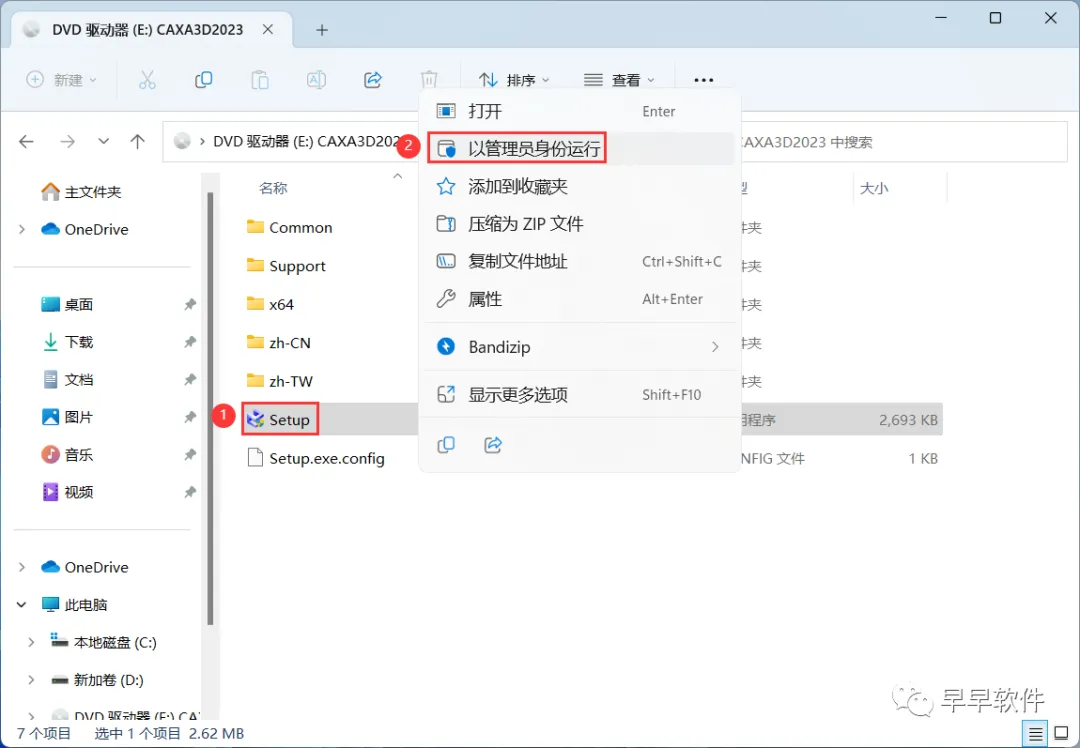
Task: Choose 压缩为 ZIP 文件
Action: (580, 224)
